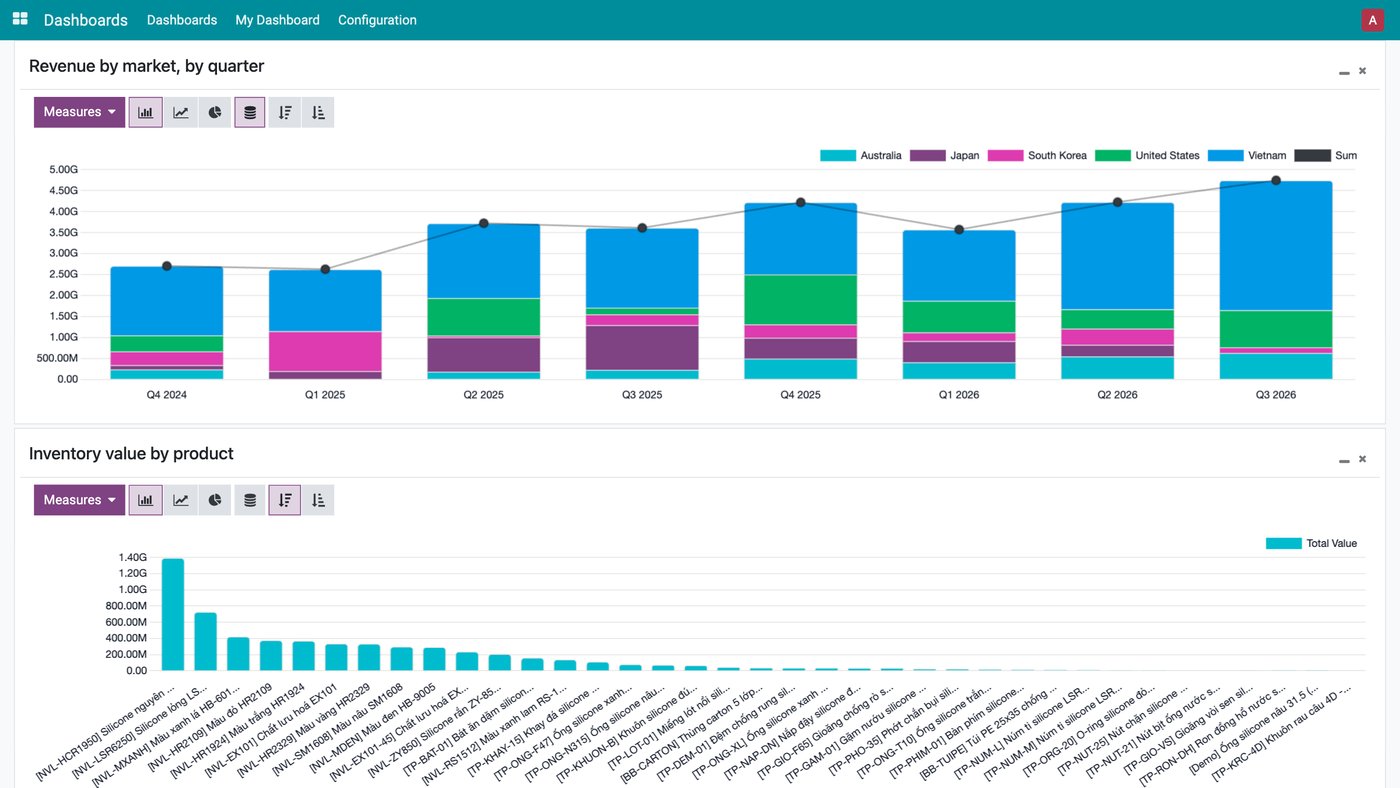Open the apps grid home menu icon
Image resolution: width=1400 pixels, height=788 pixels.
coord(20,19)
